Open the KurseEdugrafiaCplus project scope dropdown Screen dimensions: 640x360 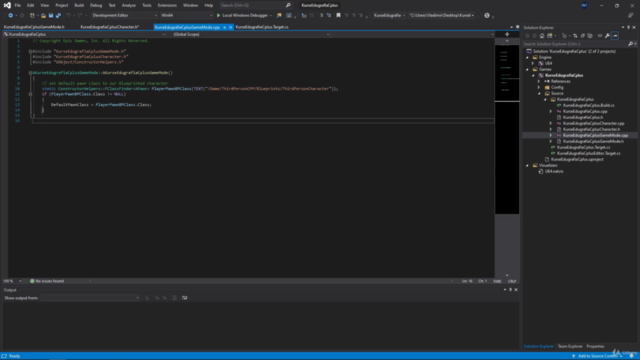(x=84, y=35)
